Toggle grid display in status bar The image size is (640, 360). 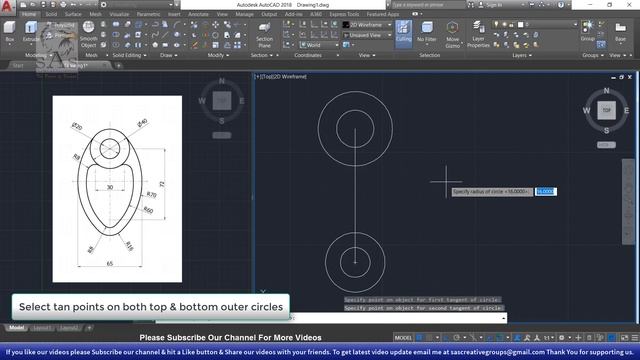point(419,338)
